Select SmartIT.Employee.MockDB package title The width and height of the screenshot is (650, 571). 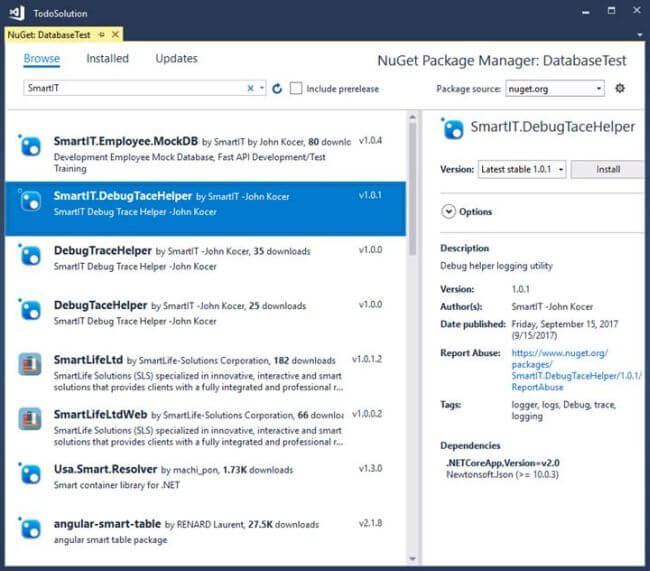pos(126,141)
